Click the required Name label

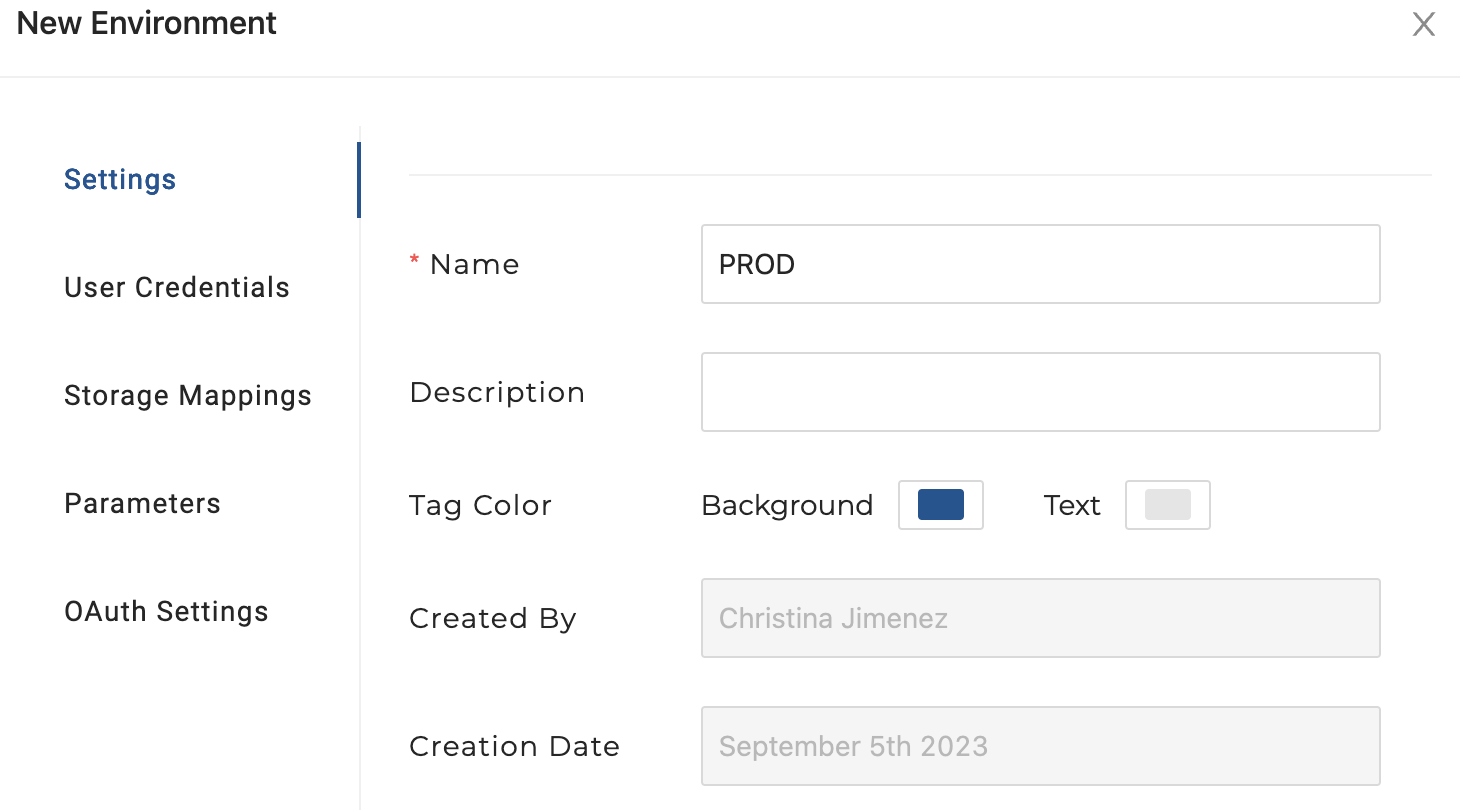(x=474, y=265)
